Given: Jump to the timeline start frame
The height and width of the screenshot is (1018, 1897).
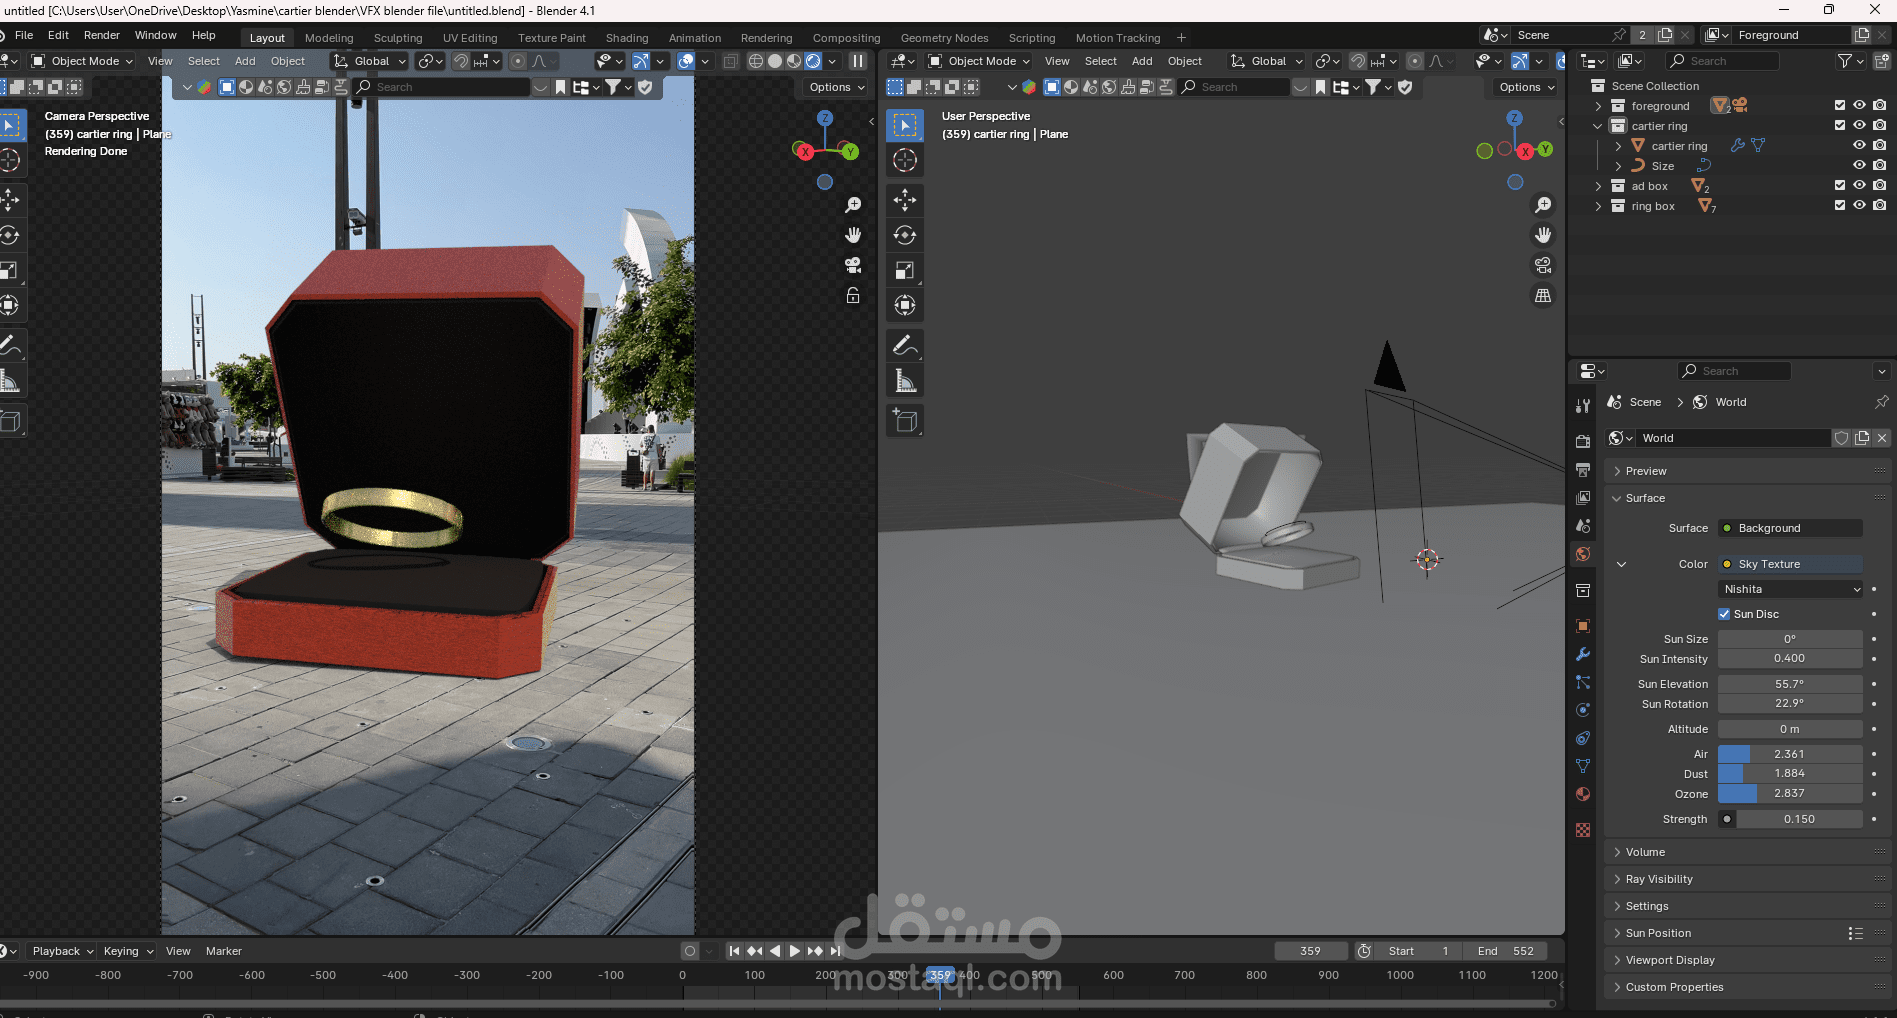Looking at the screenshot, I should pyautogui.click(x=734, y=951).
